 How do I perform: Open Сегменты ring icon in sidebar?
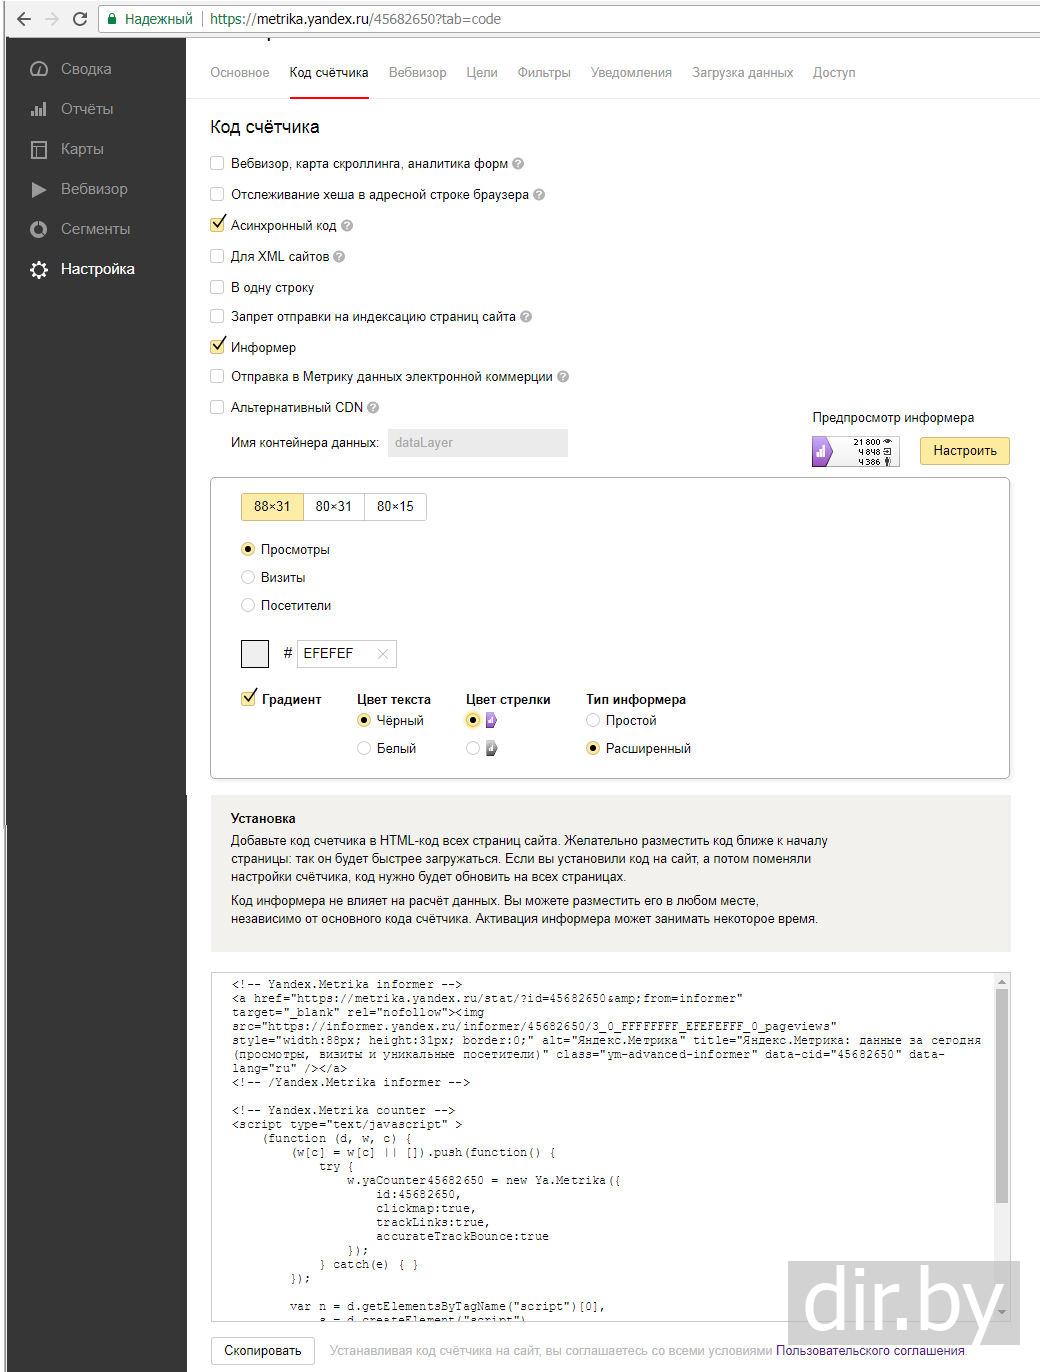pyautogui.click(x=39, y=229)
